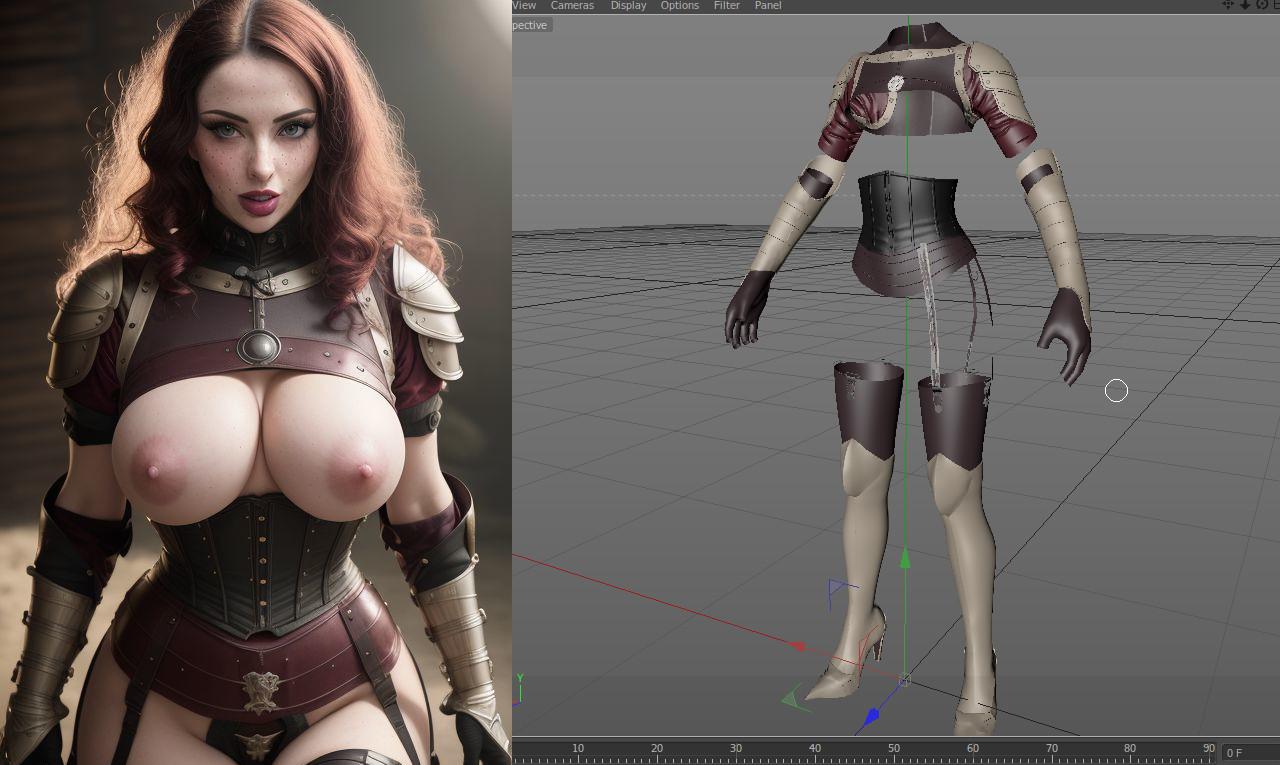This screenshot has height=765, width=1280.
Task: Click the red X-axis arrow gizmo handle
Action: coord(798,646)
